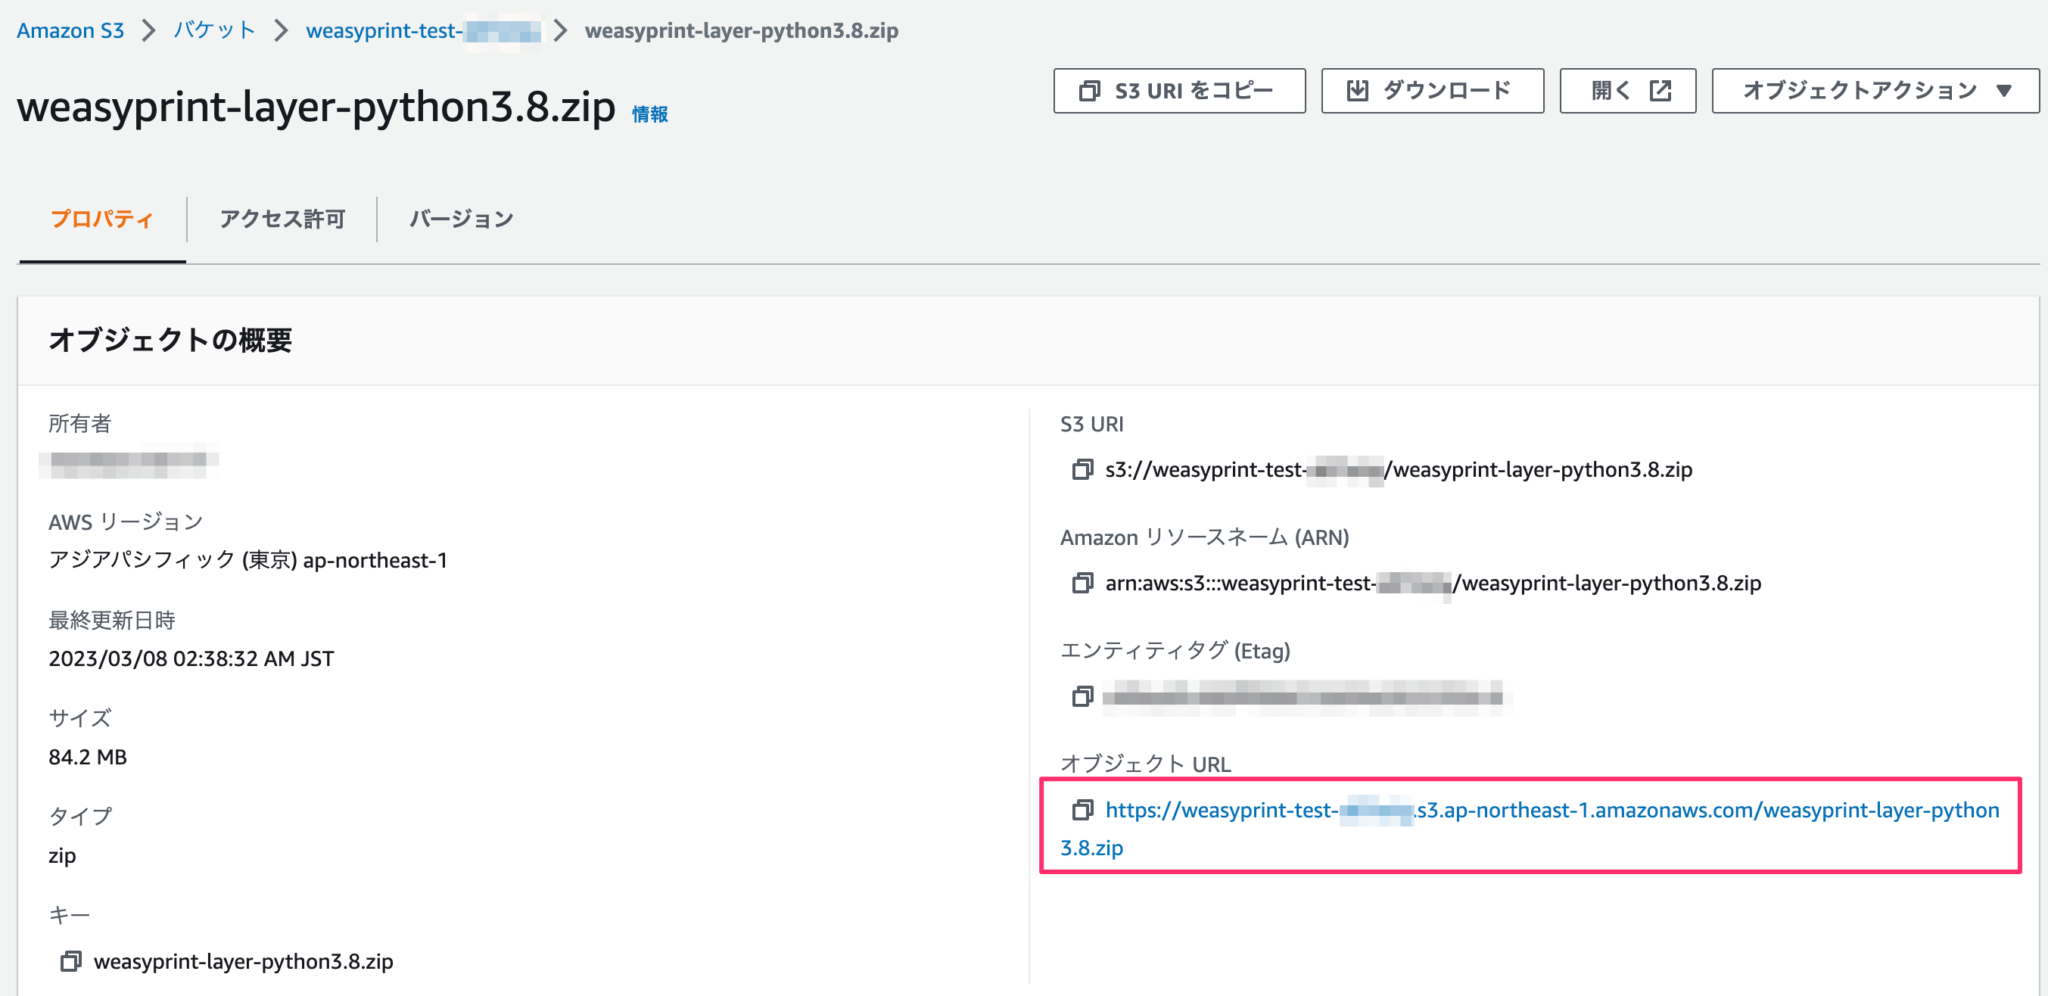Open the weasyprint-test bucket breadcrumb link
The width and height of the screenshot is (2048, 996).
click(x=420, y=30)
